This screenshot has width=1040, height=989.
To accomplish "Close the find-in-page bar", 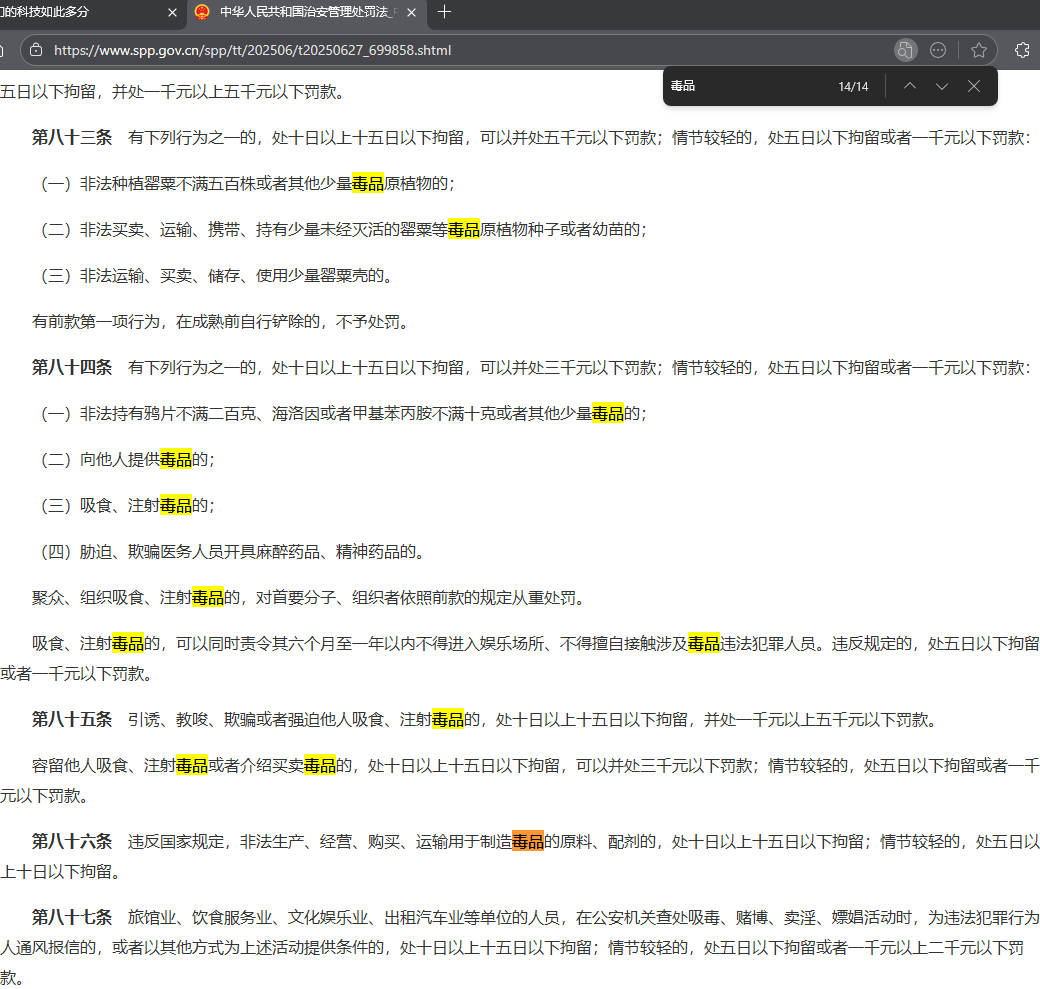I will 973,86.
